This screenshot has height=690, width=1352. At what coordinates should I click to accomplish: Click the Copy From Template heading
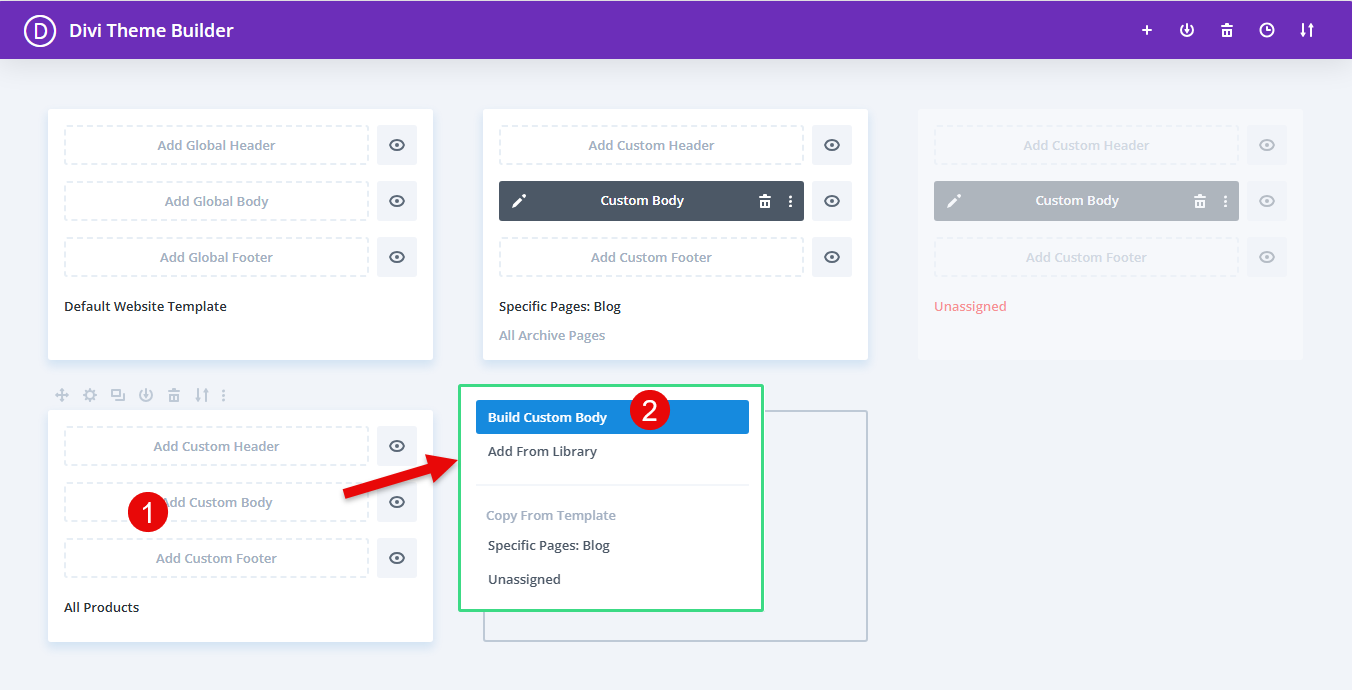[x=551, y=515]
